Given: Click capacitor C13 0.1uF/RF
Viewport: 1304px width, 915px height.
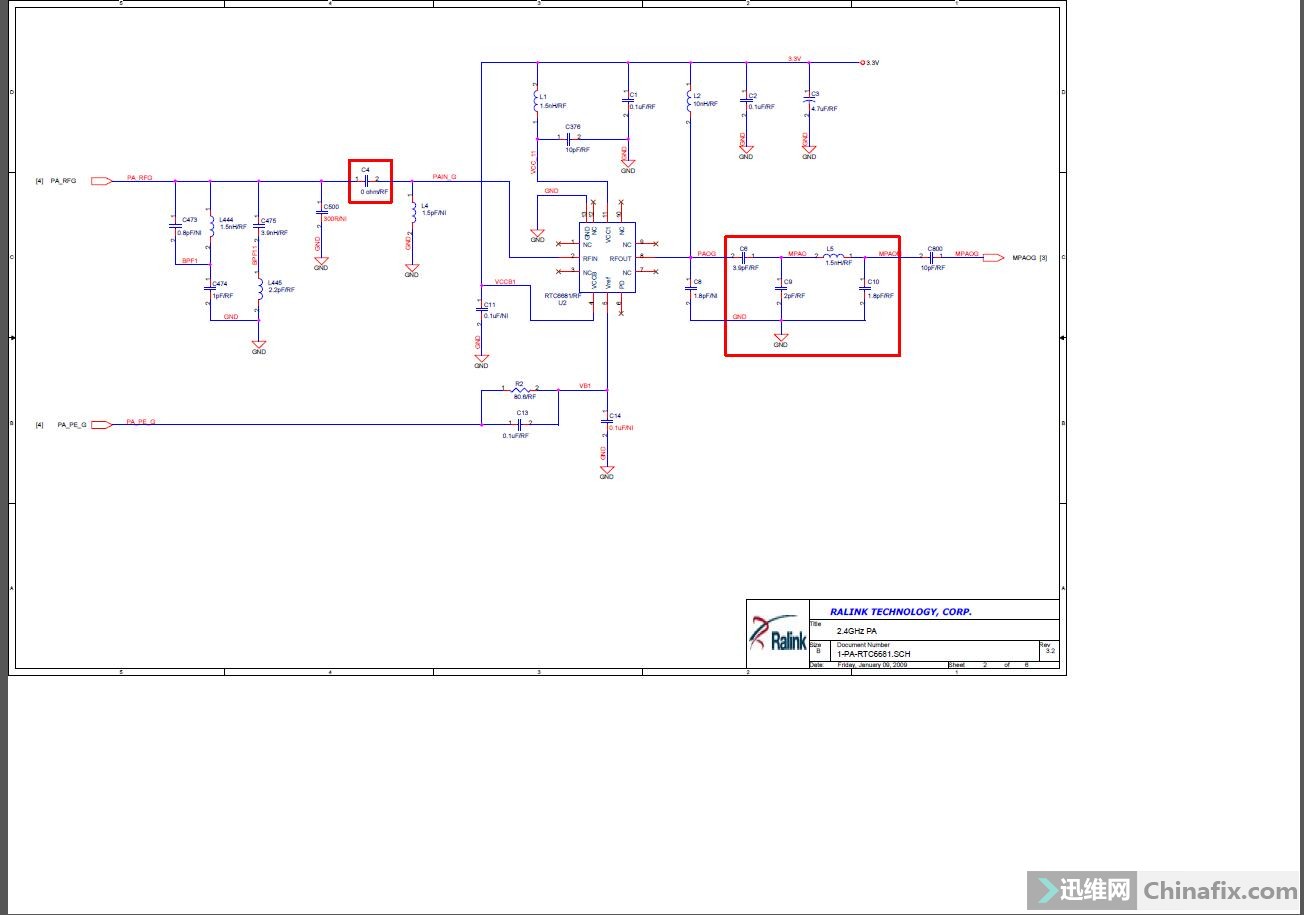Looking at the screenshot, I should pyautogui.click(x=520, y=423).
